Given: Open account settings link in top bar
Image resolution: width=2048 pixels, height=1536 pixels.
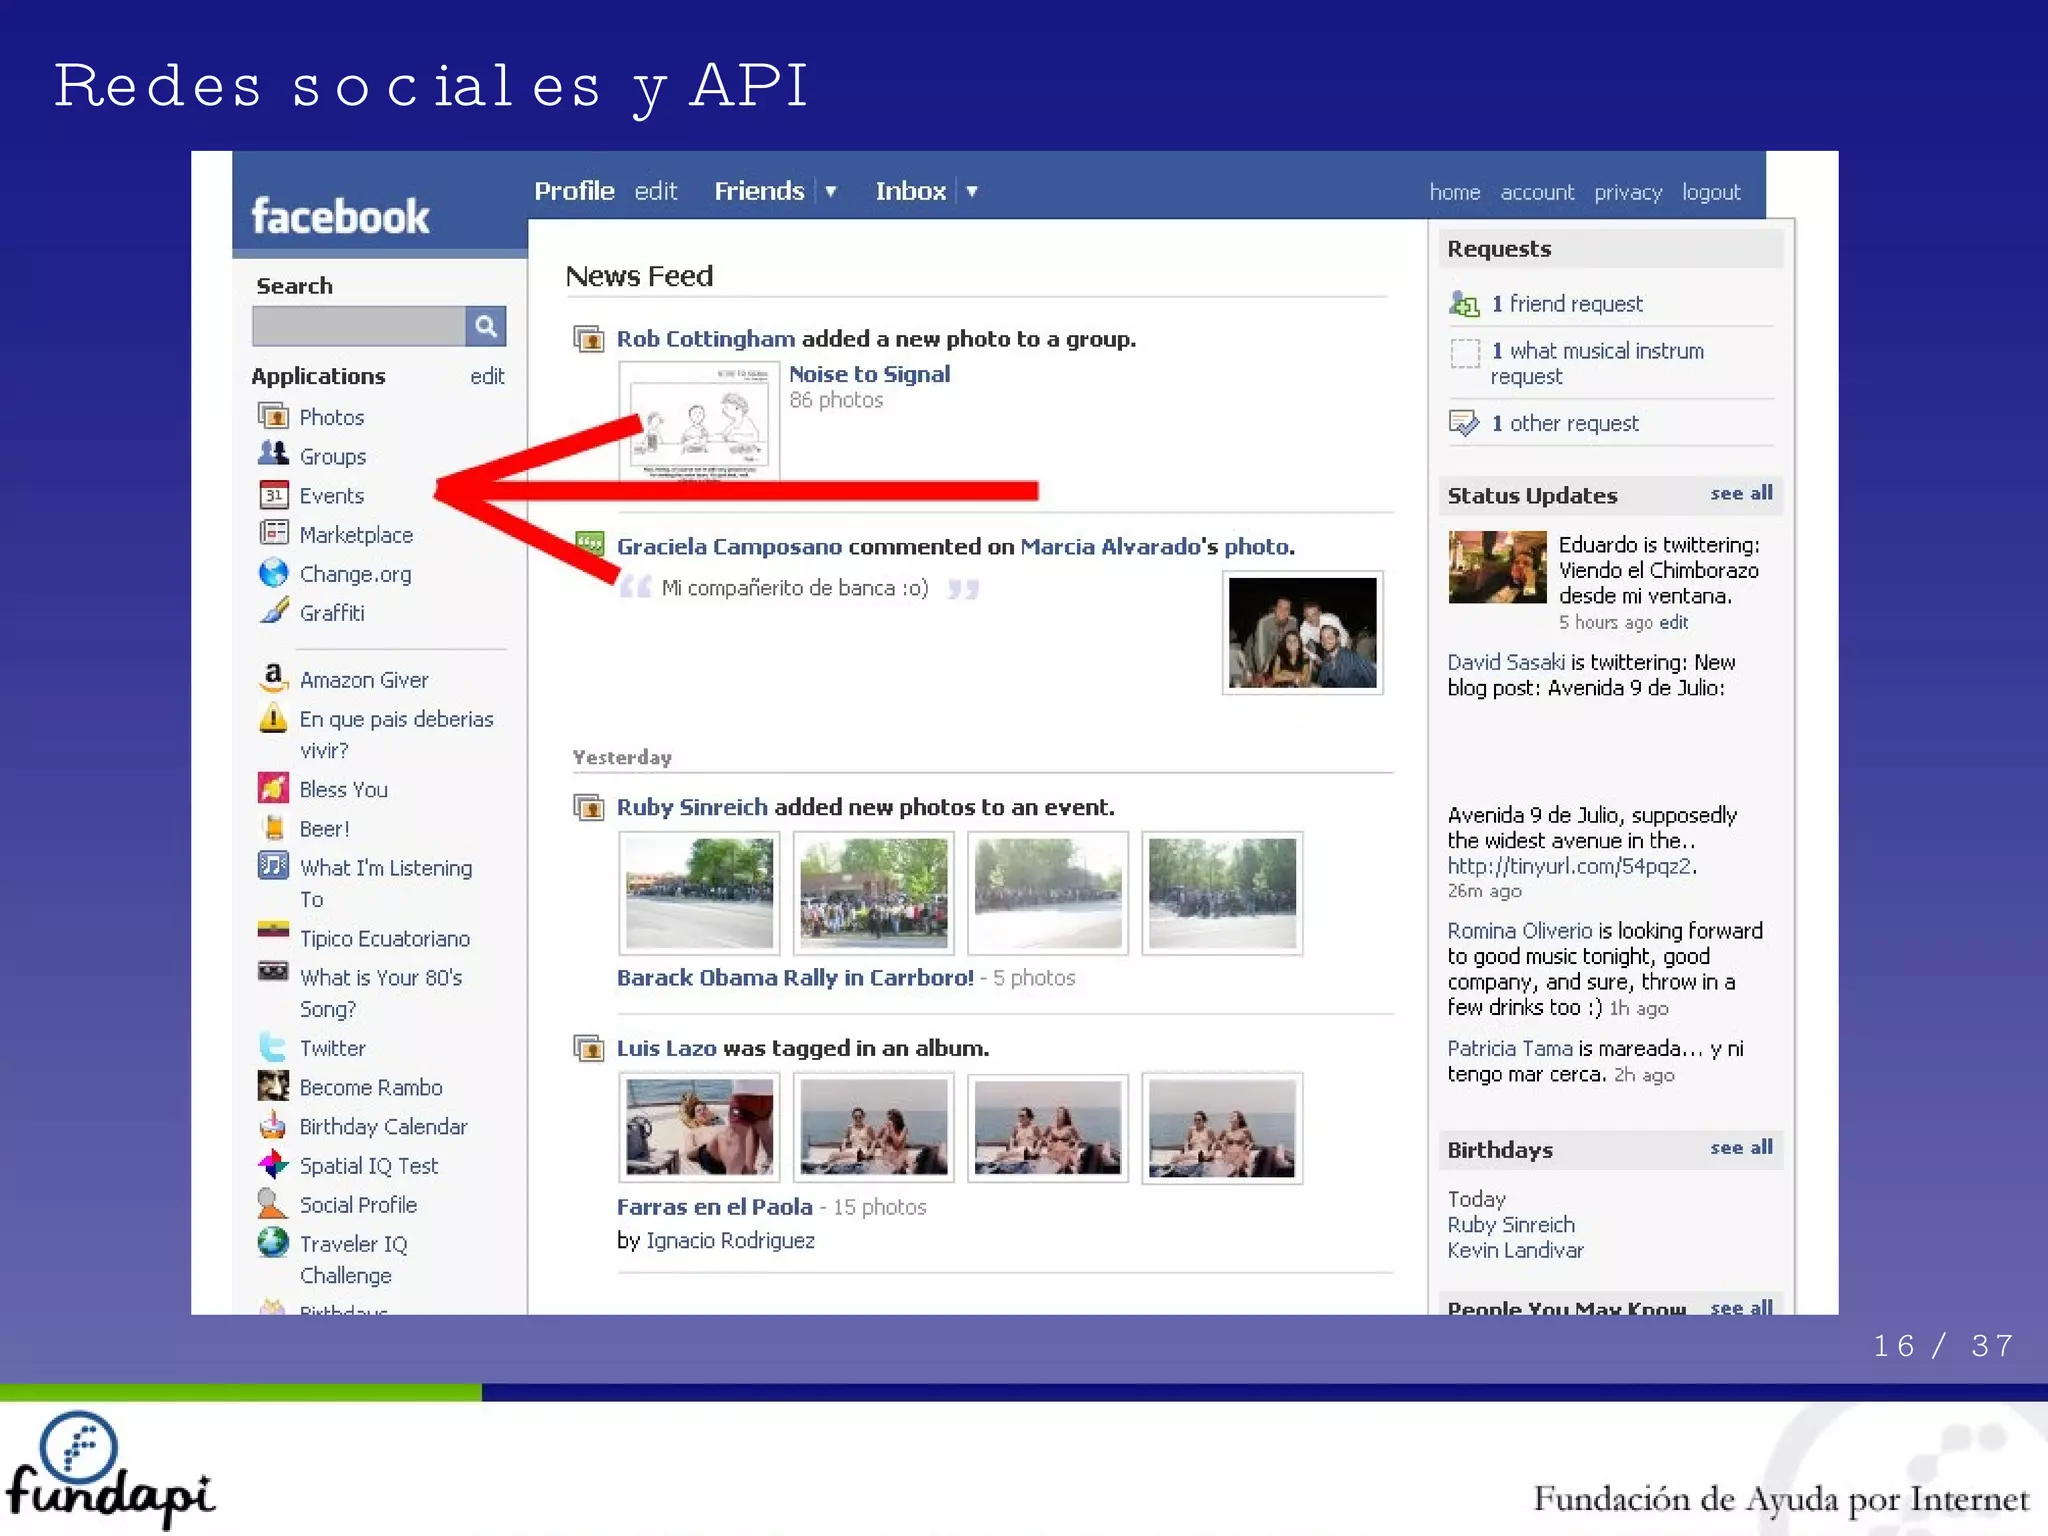Looking at the screenshot, I should [x=1537, y=192].
